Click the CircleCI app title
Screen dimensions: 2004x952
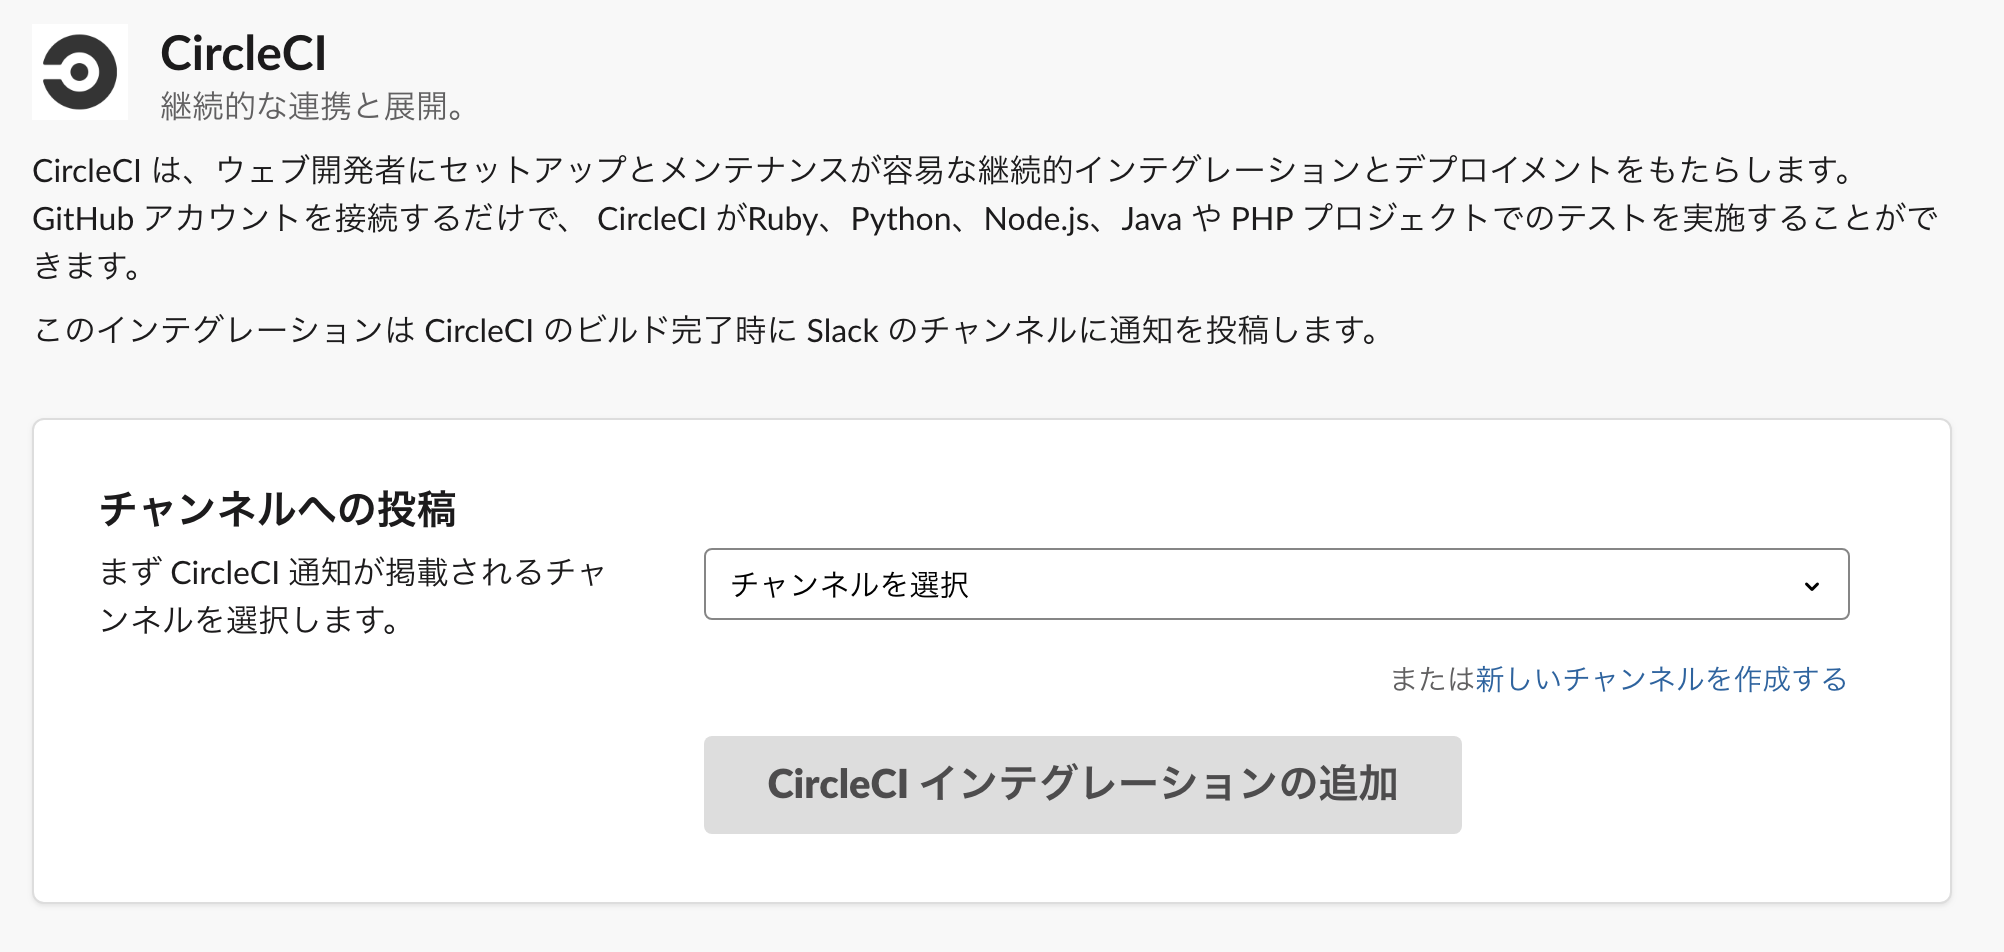pyautogui.click(x=243, y=54)
